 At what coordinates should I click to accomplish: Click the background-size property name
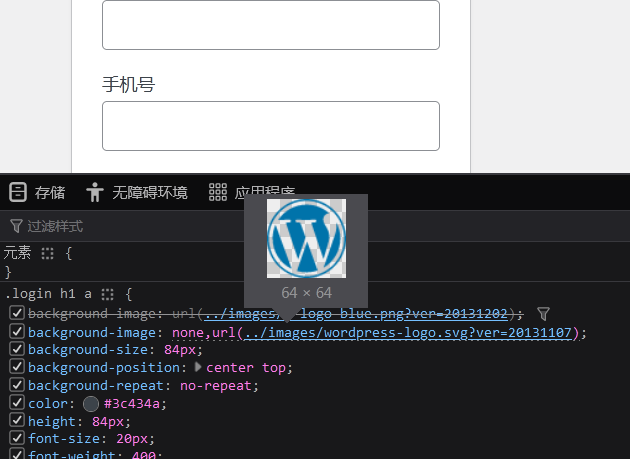pyautogui.click(x=88, y=350)
